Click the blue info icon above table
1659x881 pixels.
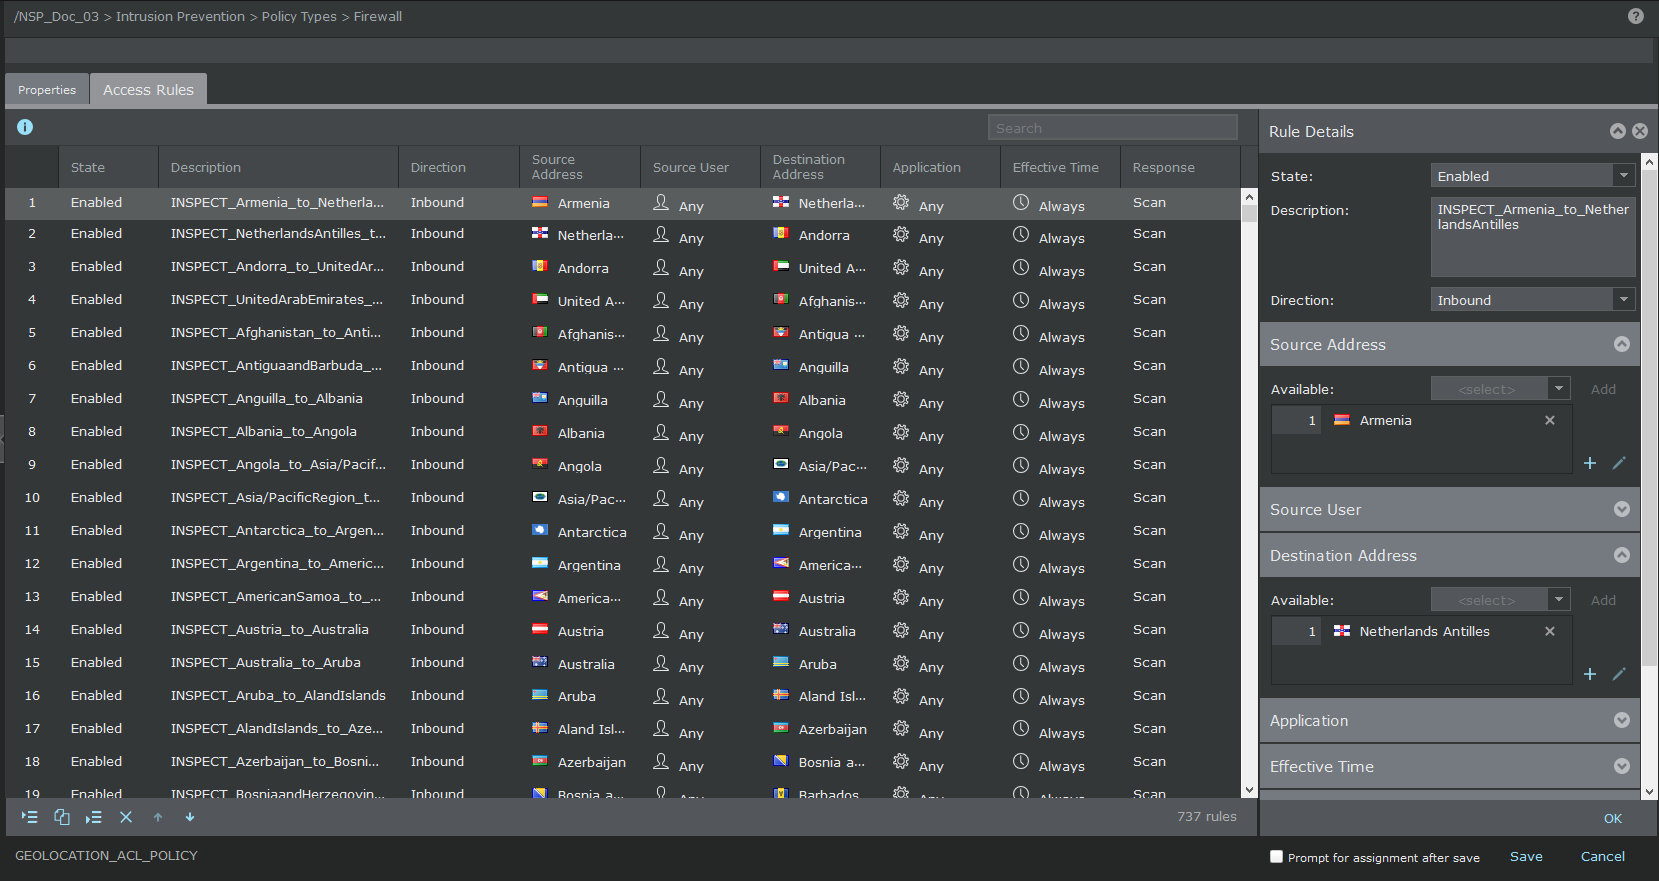25,127
